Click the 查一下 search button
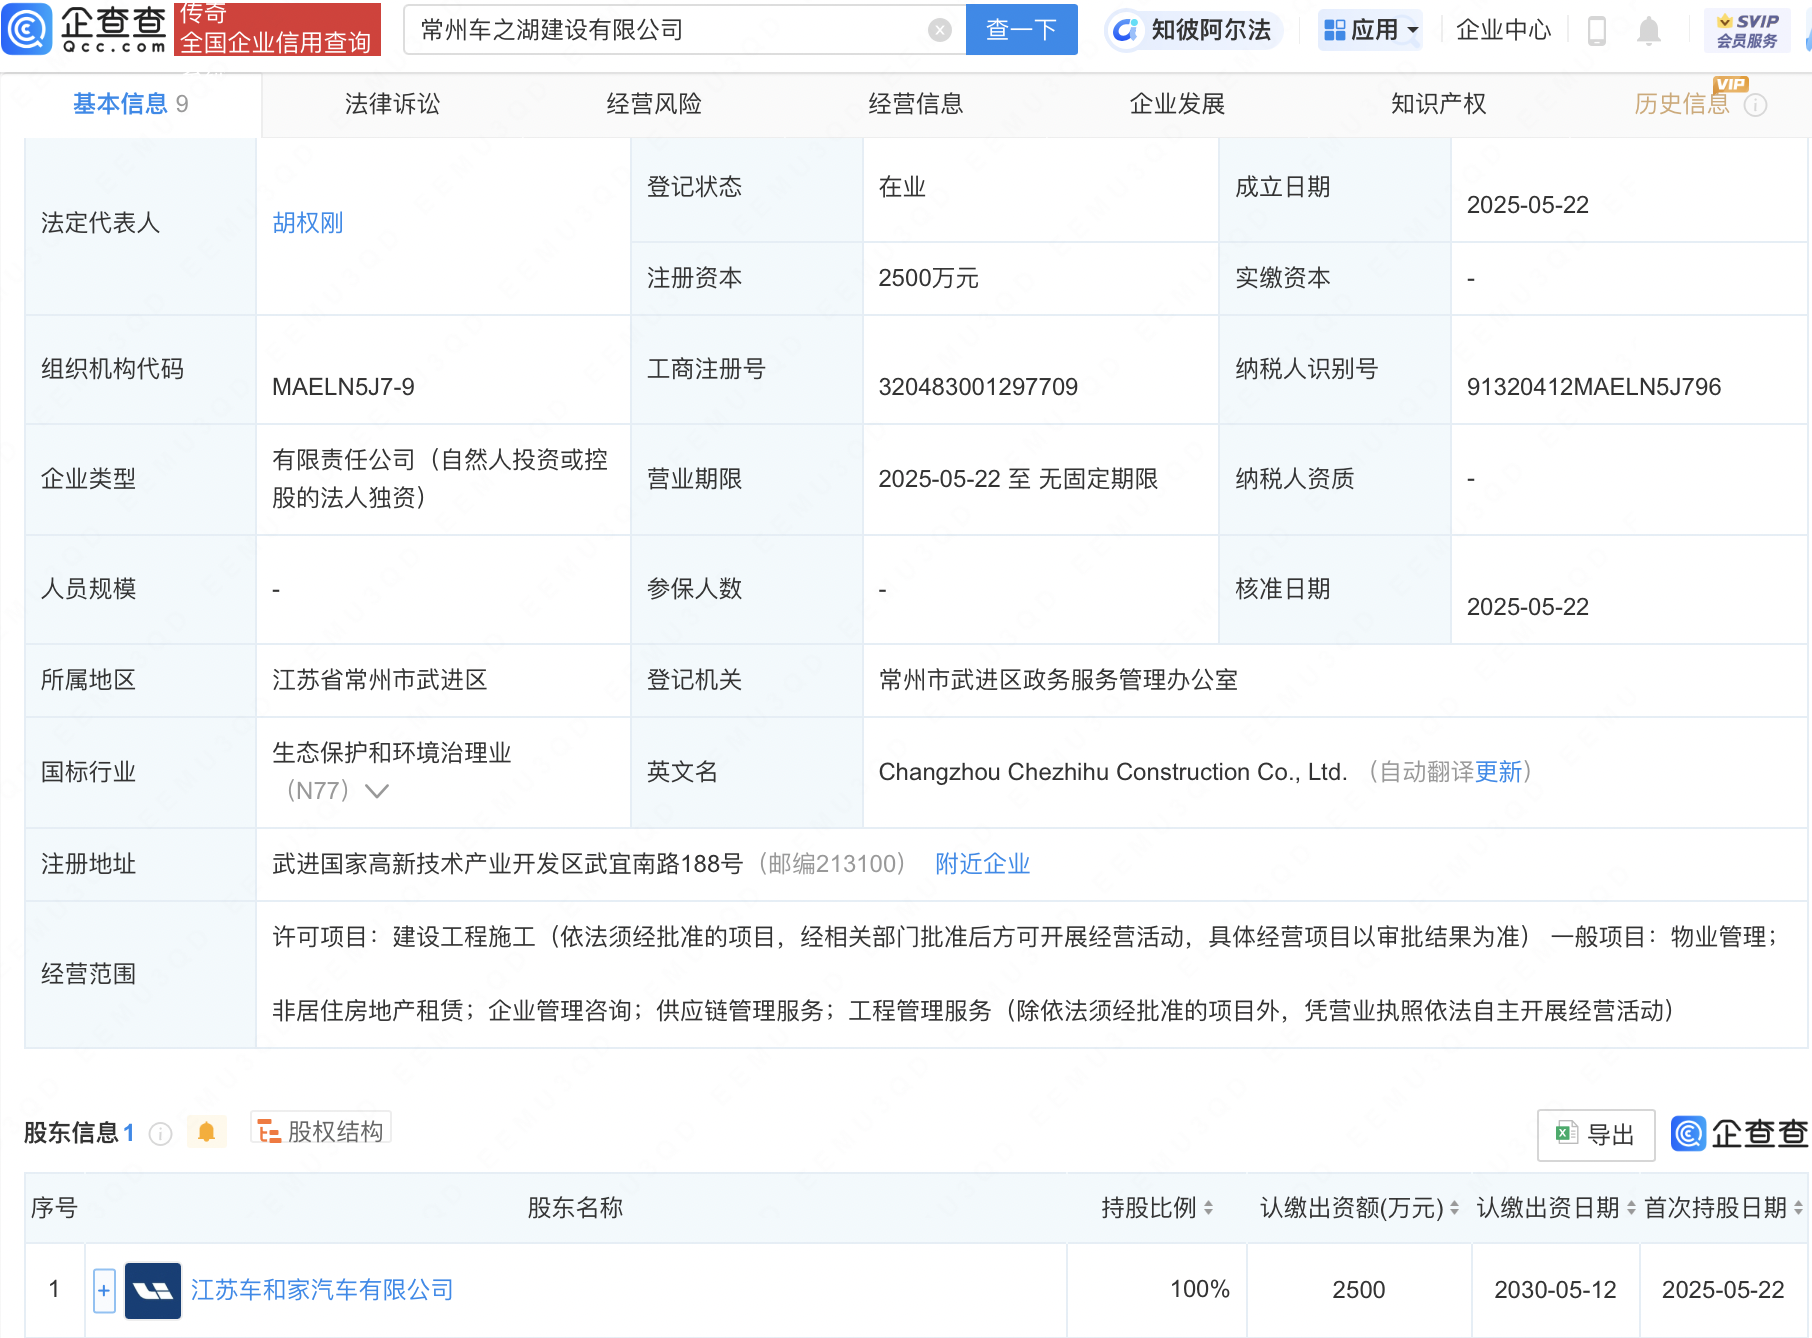This screenshot has height=1338, width=1812. (x=1021, y=30)
